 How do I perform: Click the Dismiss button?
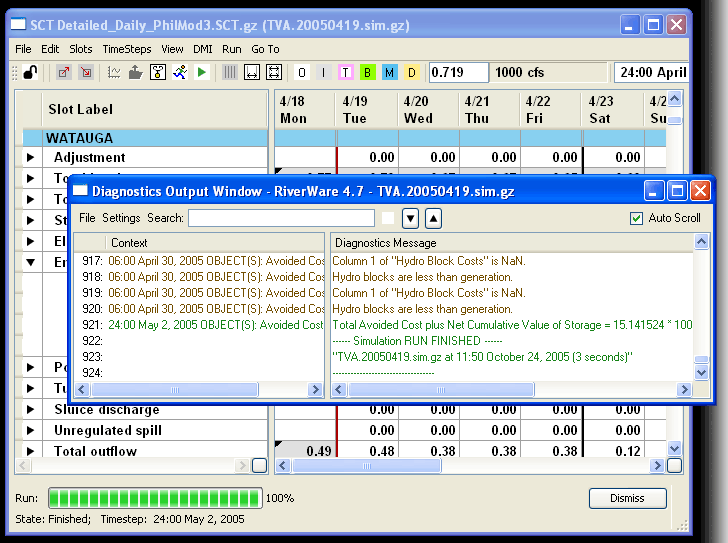pos(627,498)
